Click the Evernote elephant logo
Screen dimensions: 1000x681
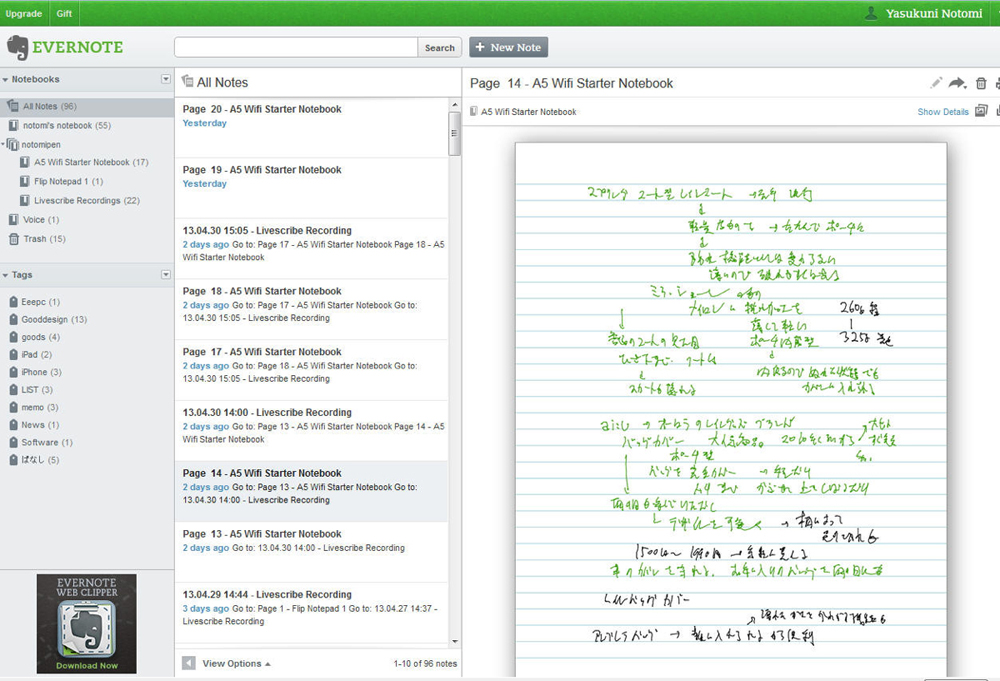pyautogui.click(x=18, y=47)
